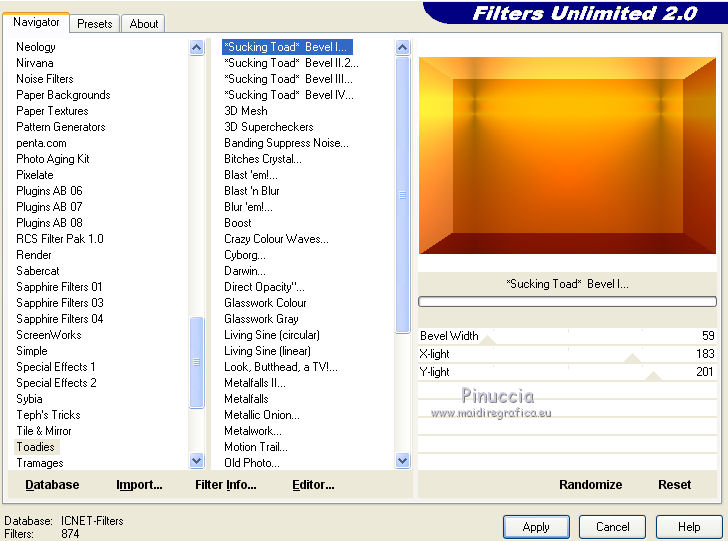This screenshot has height=541, width=728.
Task: Select the Darwin... filter
Action: pyautogui.click(x=245, y=271)
